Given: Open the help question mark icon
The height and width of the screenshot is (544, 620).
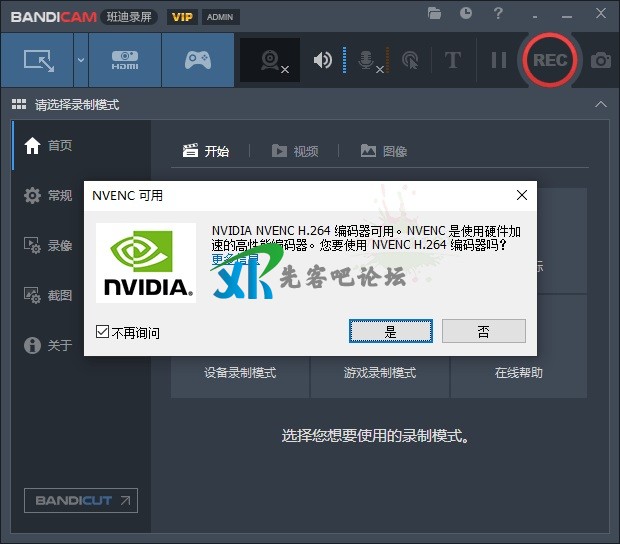Looking at the screenshot, I should 497,14.
